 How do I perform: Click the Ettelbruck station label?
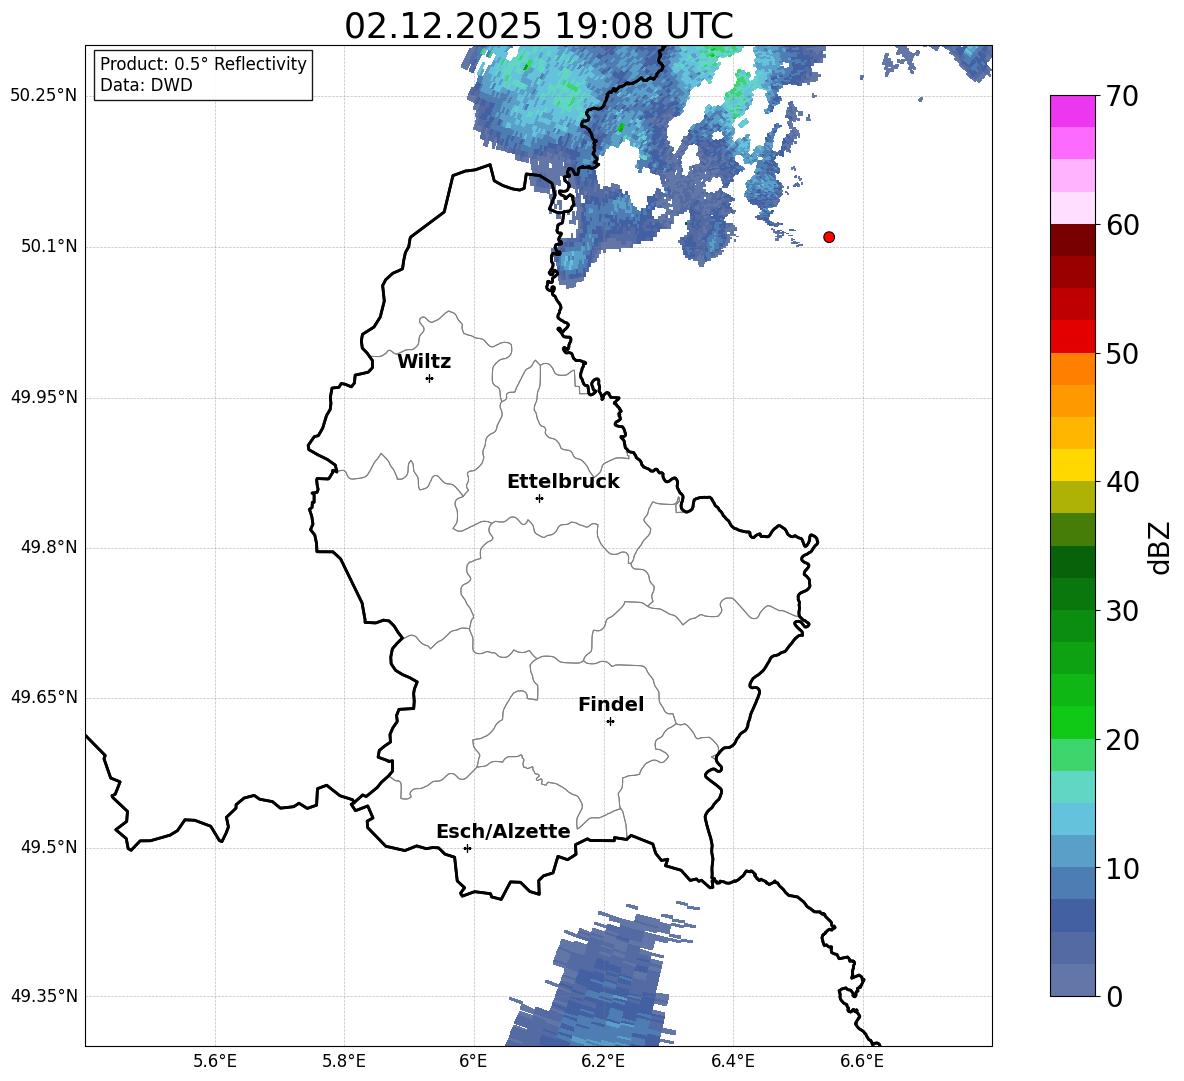[x=563, y=482]
